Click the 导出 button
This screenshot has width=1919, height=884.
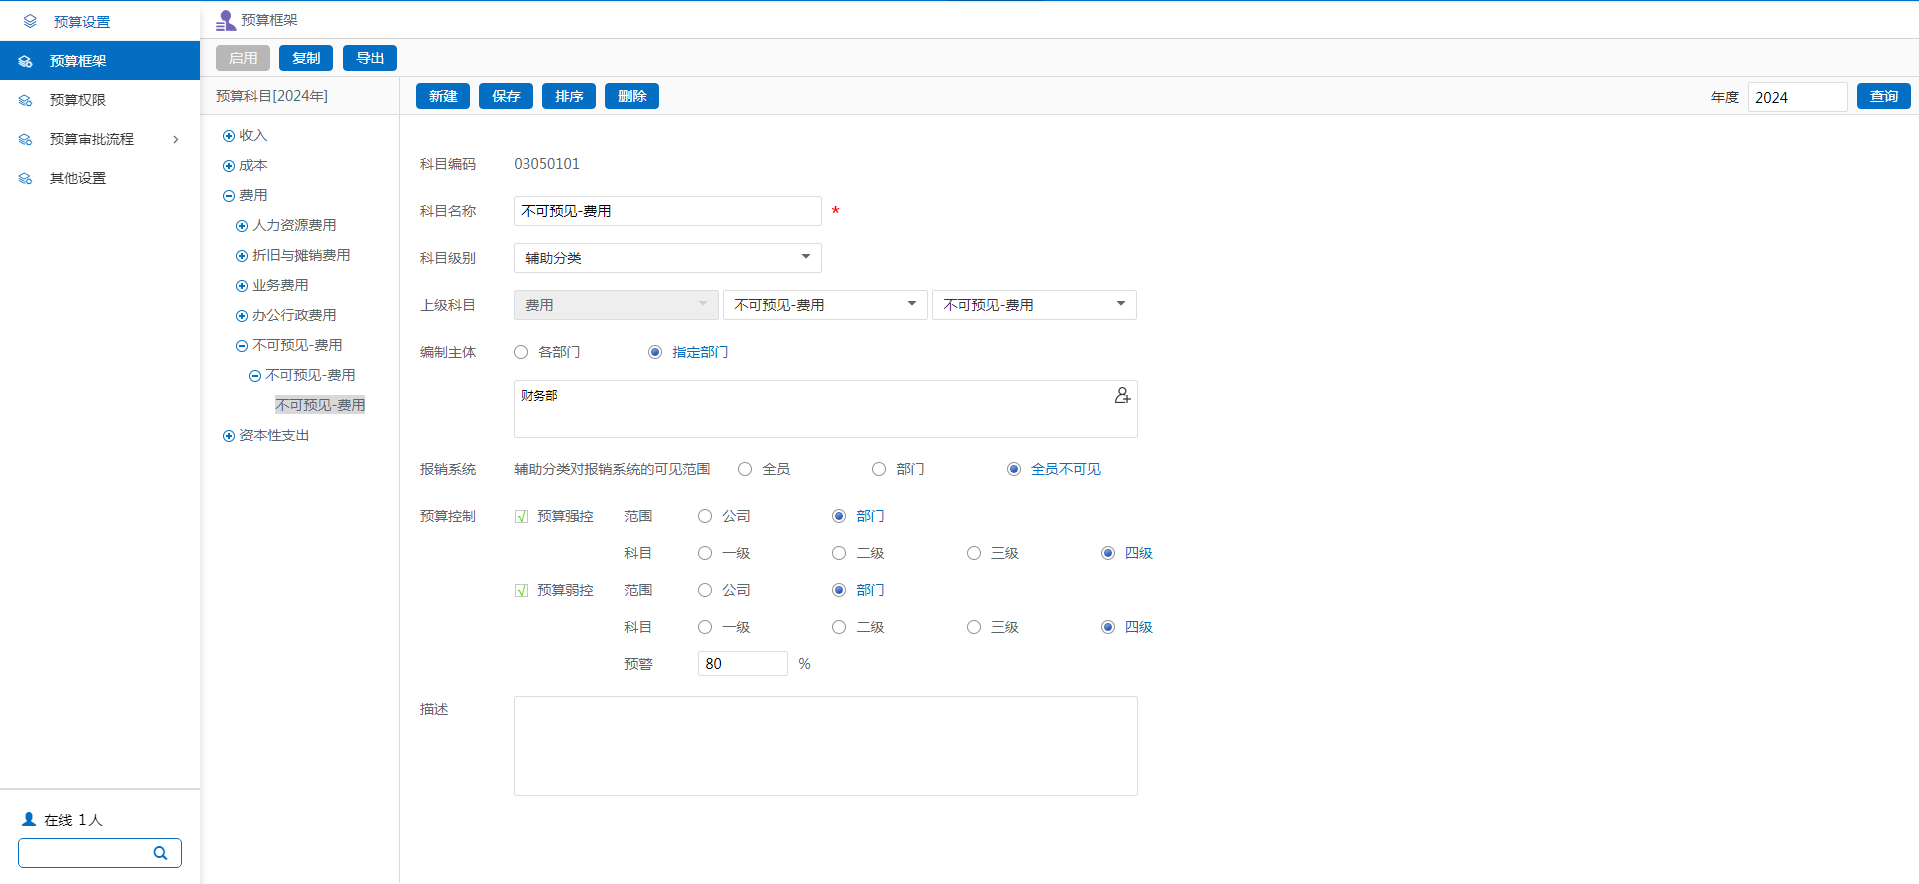(370, 58)
